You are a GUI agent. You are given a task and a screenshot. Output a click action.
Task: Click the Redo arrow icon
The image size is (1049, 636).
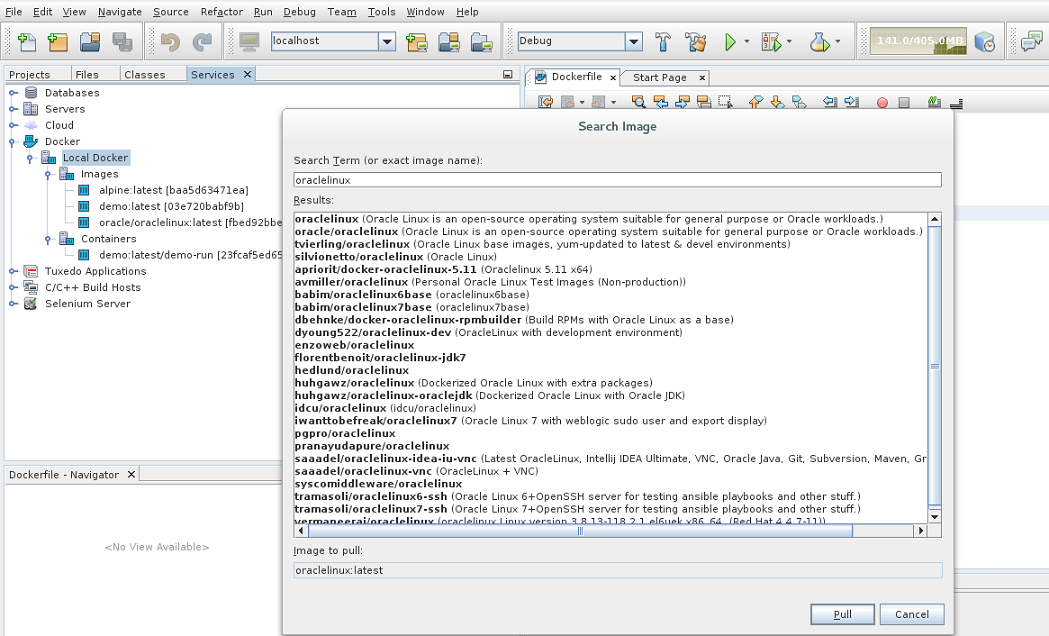click(x=202, y=42)
